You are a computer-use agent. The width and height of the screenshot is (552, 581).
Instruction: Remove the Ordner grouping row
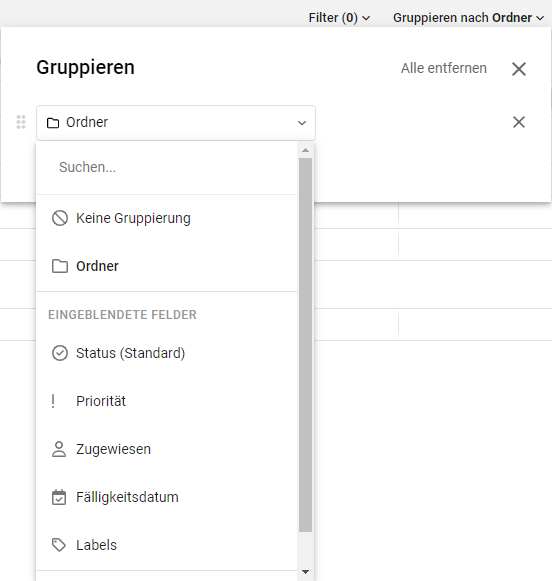[x=519, y=122]
